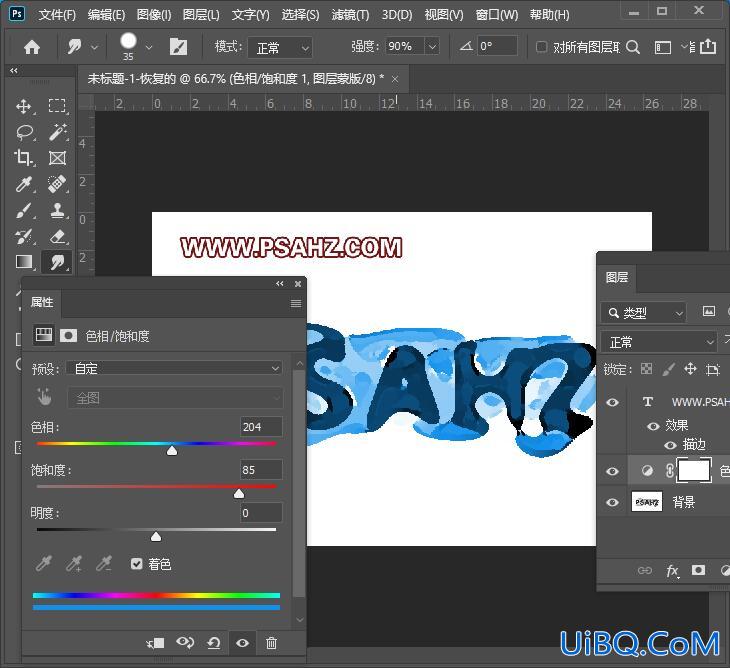Click the angle input field 0°

tap(497, 46)
